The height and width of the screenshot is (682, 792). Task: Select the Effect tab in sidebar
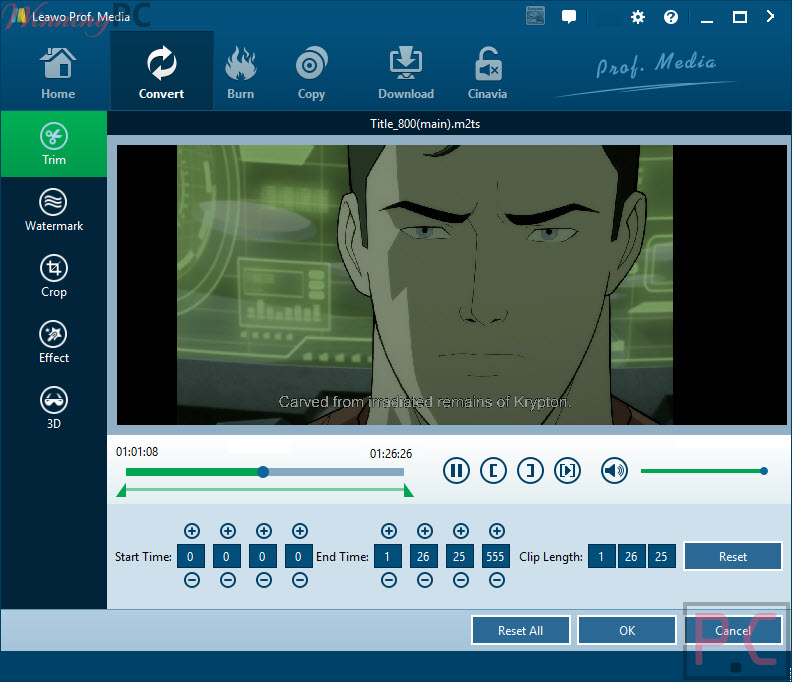[x=54, y=343]
